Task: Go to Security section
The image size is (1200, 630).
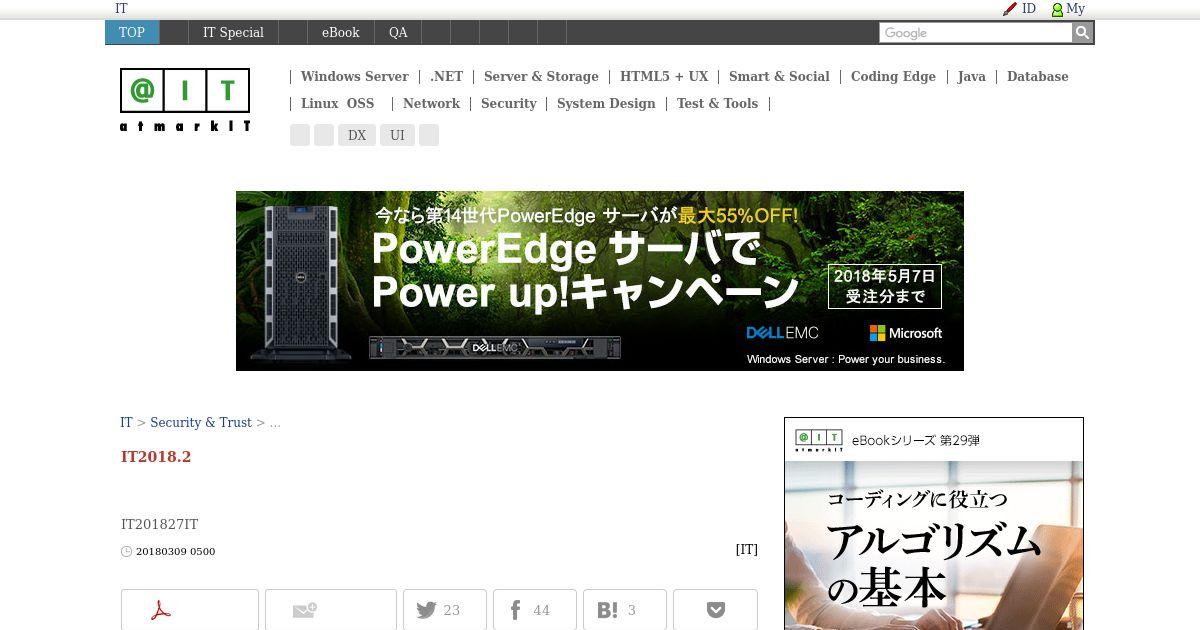Action: [508, 103]
